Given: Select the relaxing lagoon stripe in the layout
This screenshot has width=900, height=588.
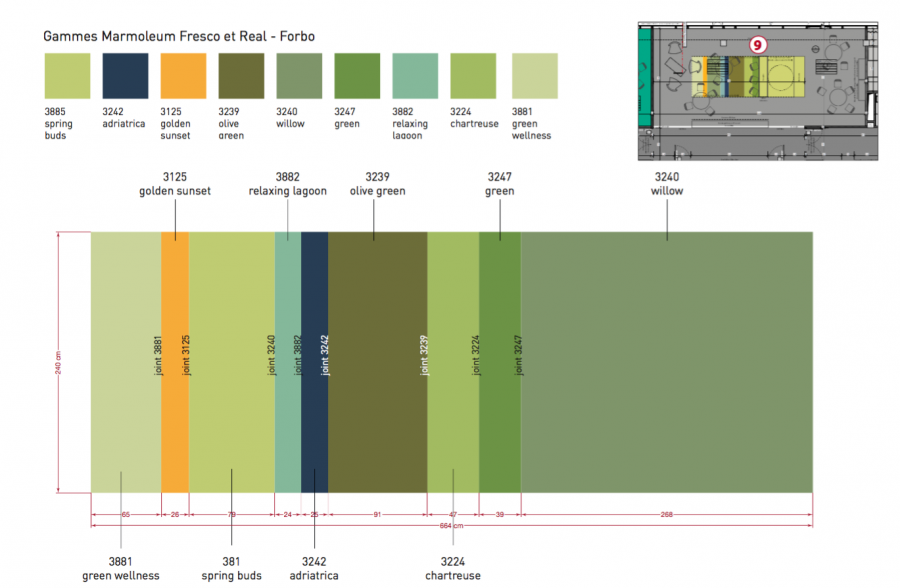Looking at the screenshot, I should [288, 362].
